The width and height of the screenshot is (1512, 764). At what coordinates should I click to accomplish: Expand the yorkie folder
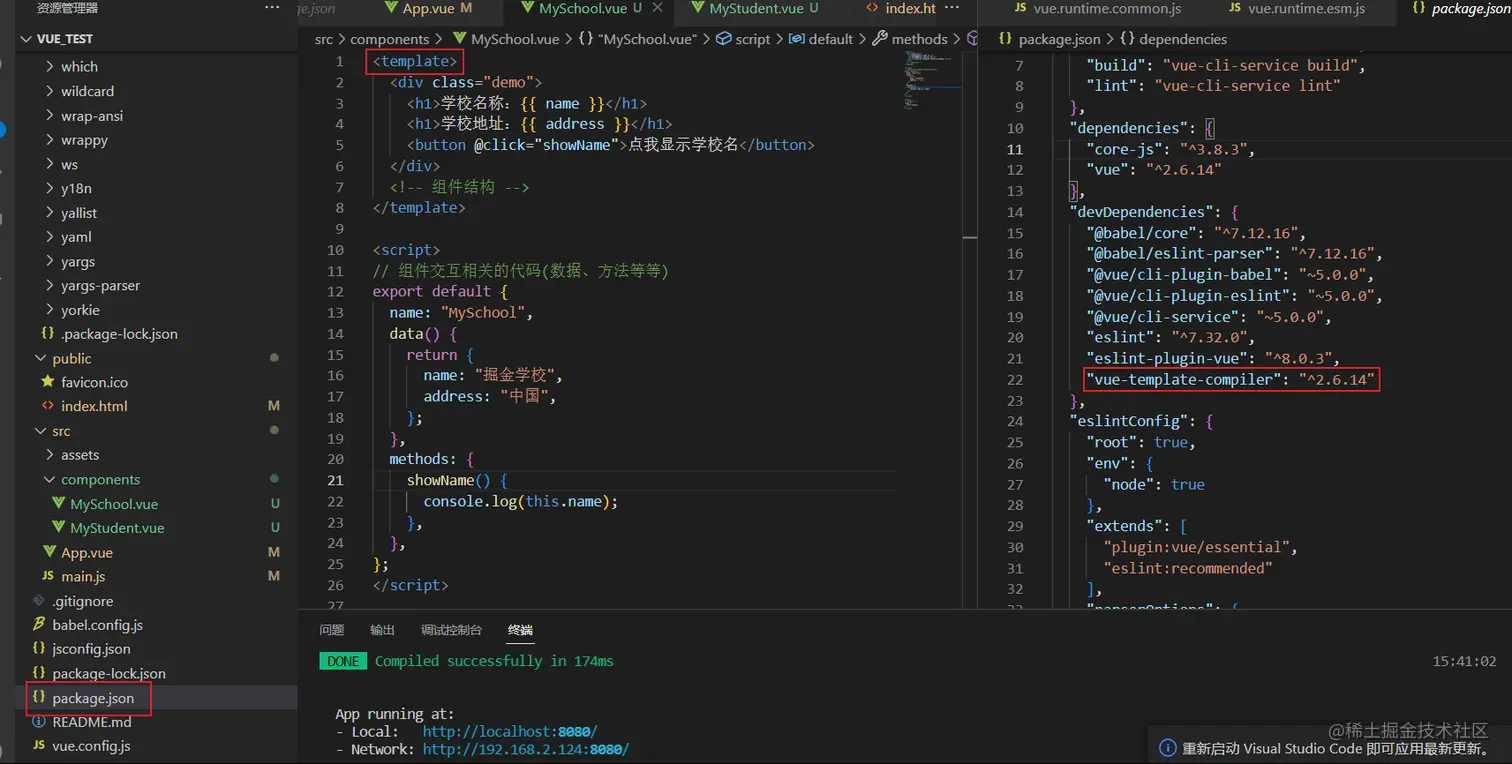[50, 310]
